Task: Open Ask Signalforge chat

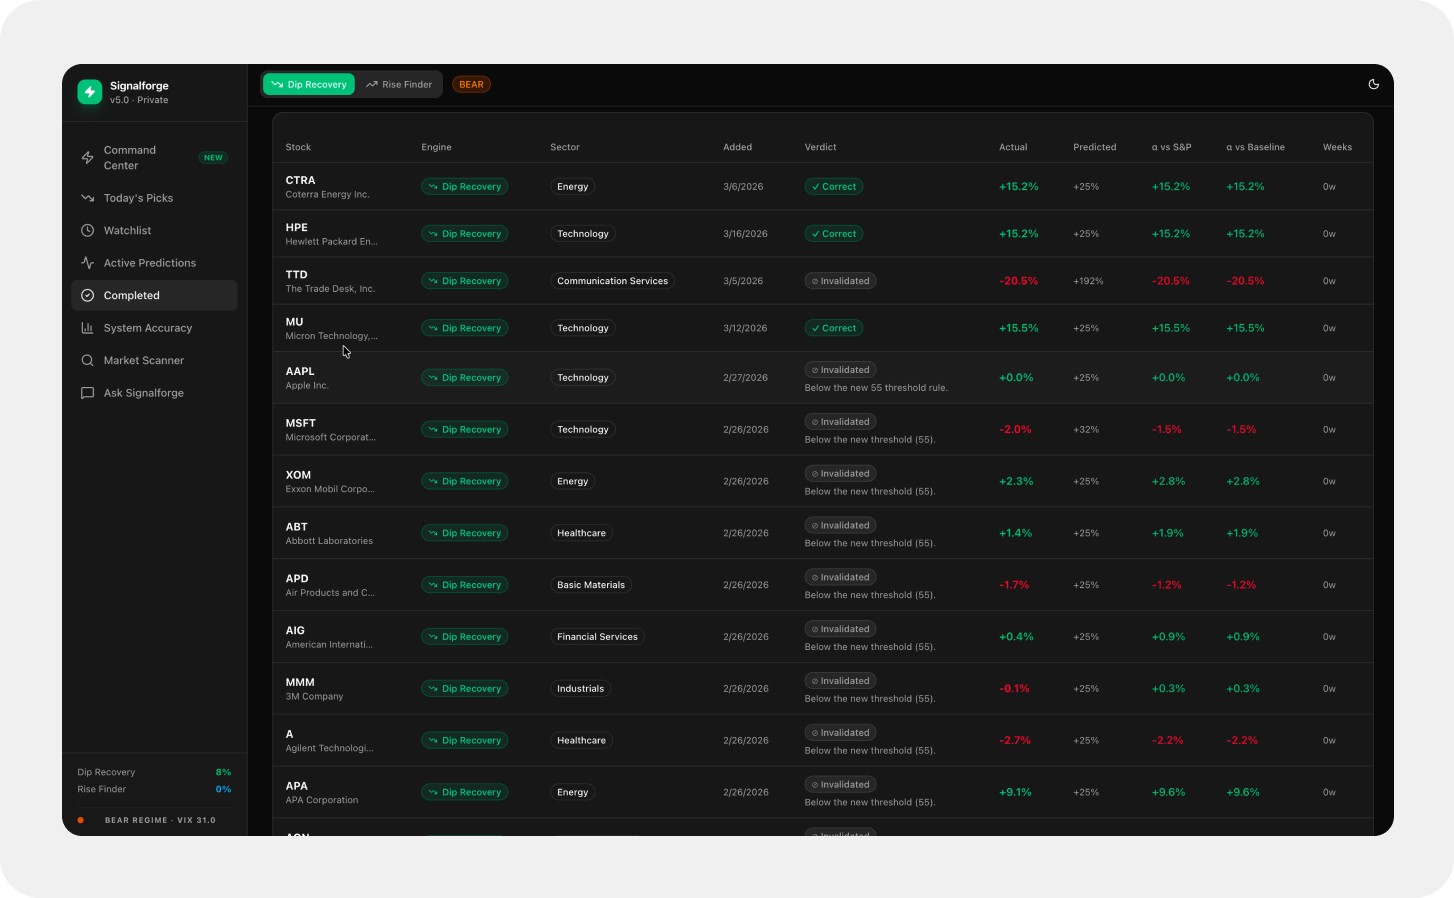Action: [x=154, y=393]
